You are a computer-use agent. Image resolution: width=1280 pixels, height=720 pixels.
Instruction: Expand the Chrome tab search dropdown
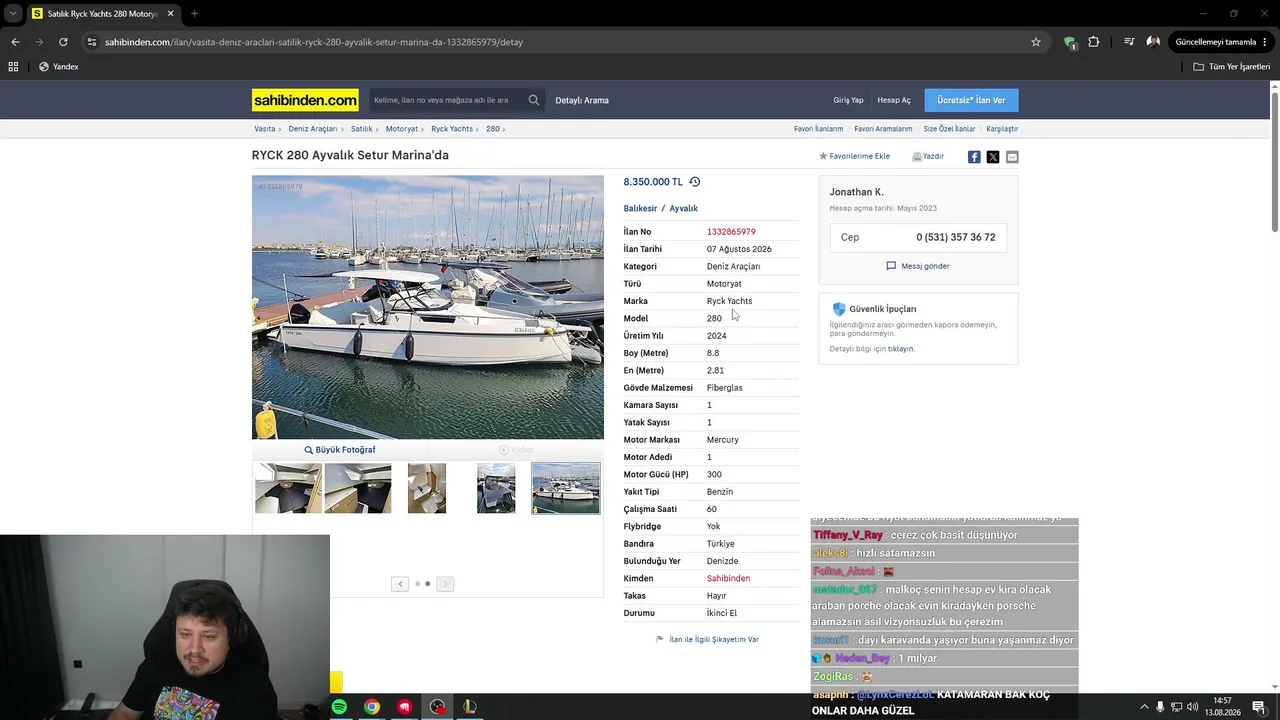[13, 14]
